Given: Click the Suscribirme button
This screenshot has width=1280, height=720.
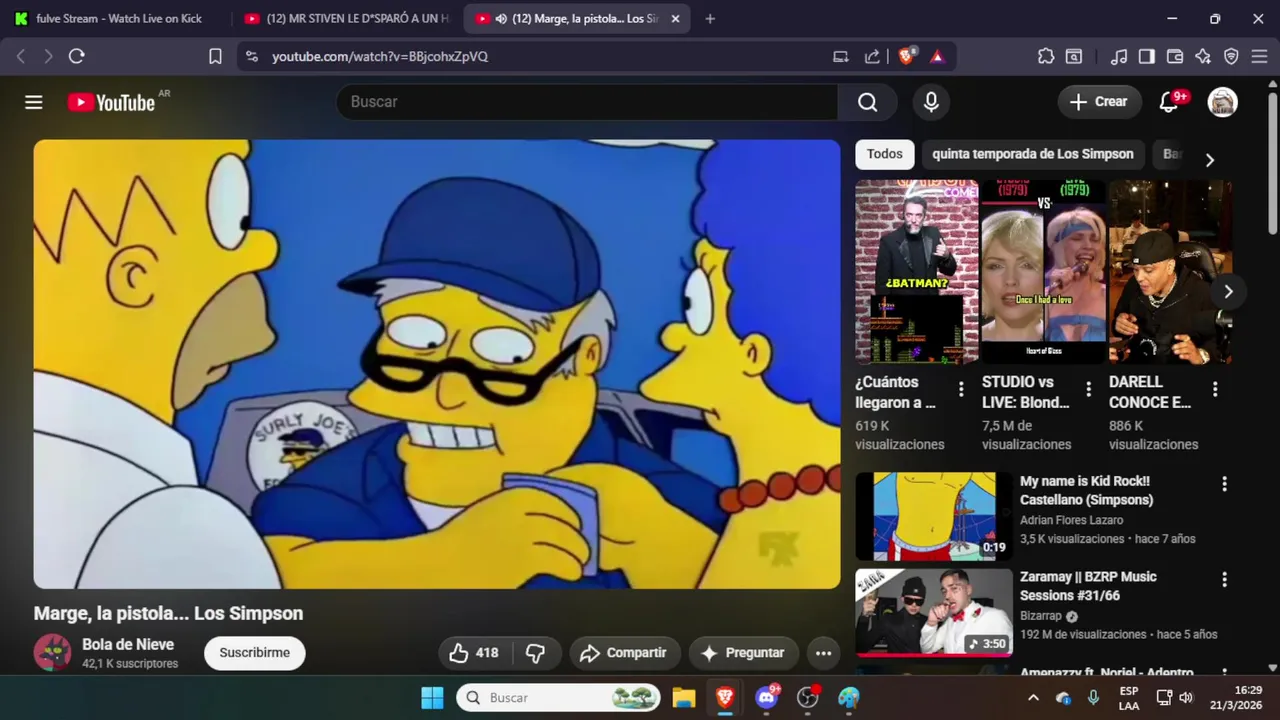Looking at the screenshot, I should (x=255, y=653).
